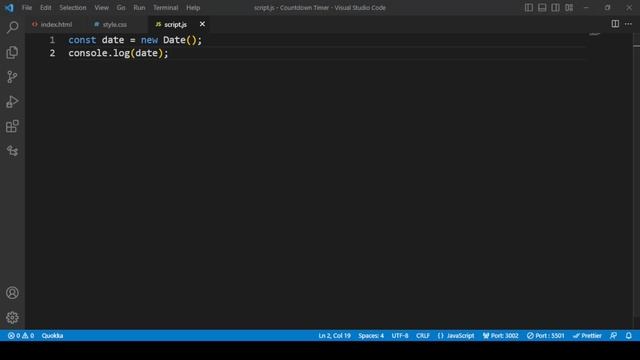Toggle the primary side bar layout icon

click(x=529, y=8)
